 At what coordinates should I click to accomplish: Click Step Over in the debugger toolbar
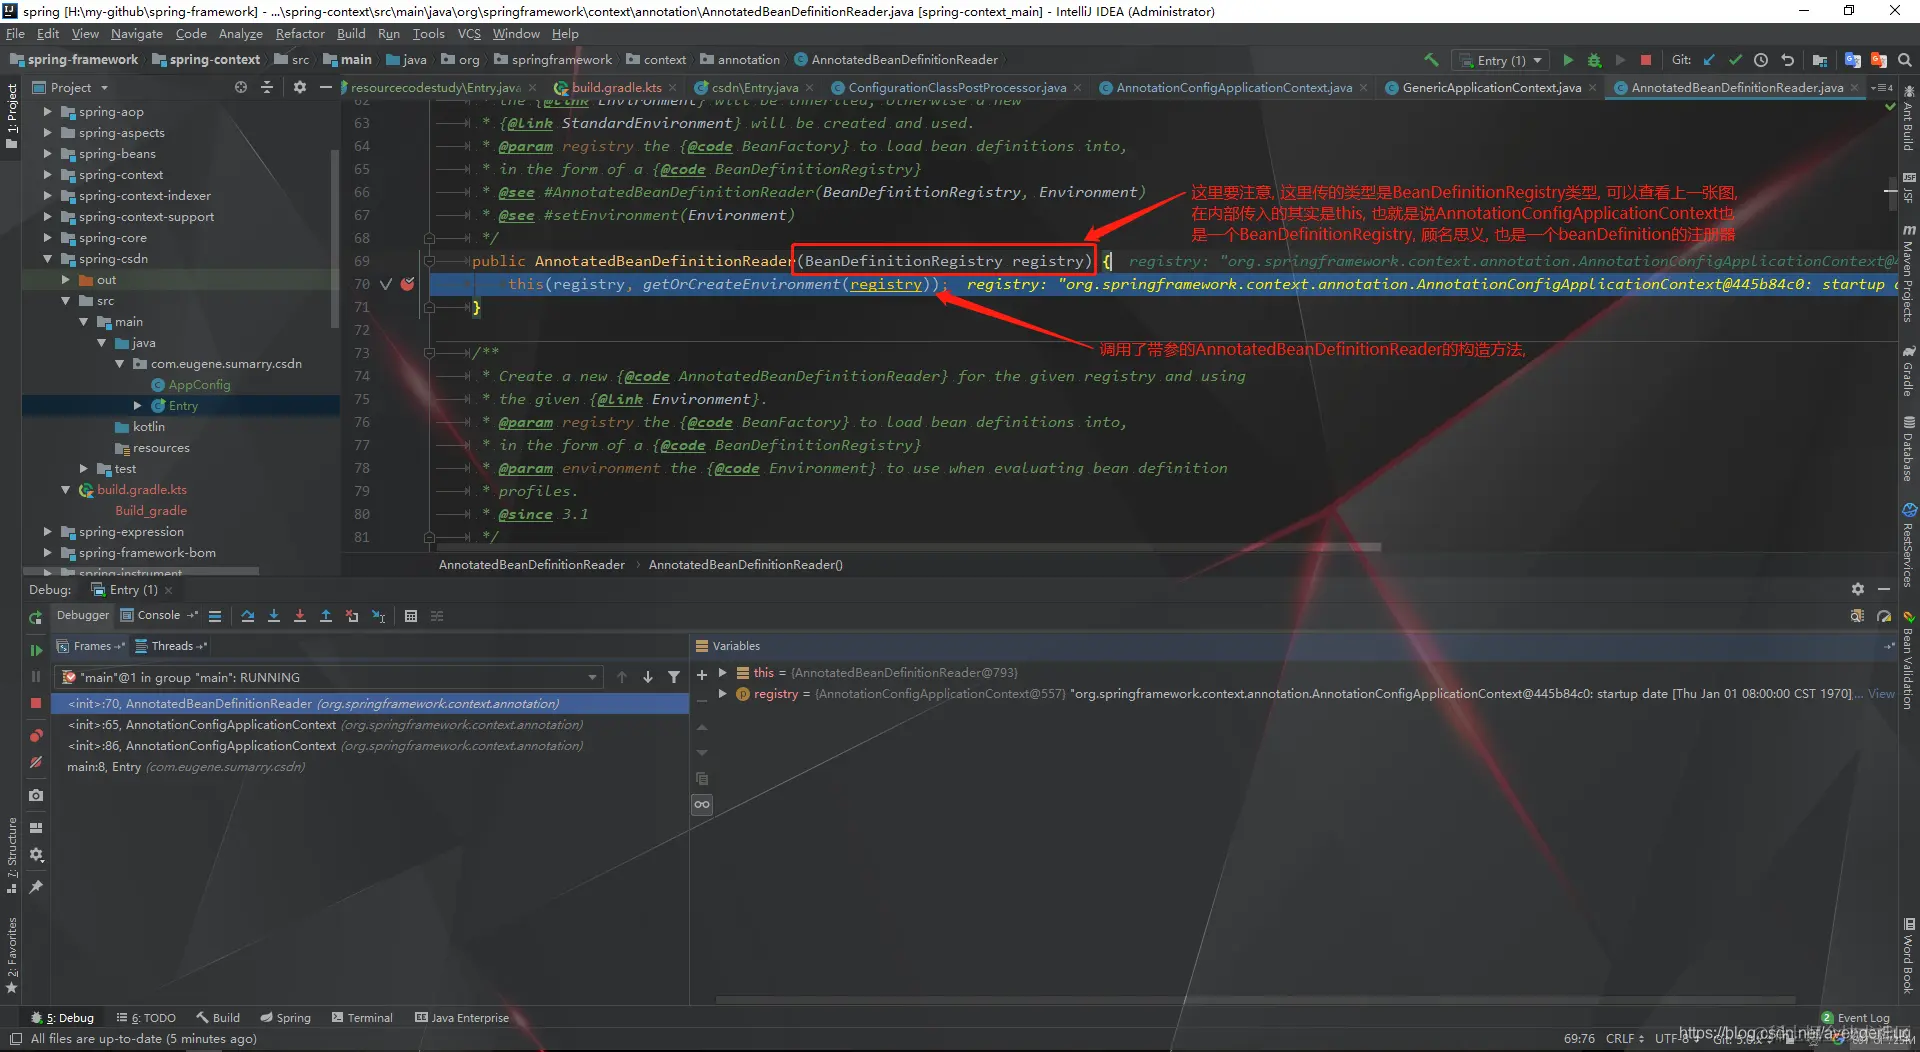click(x=248, y=616)
